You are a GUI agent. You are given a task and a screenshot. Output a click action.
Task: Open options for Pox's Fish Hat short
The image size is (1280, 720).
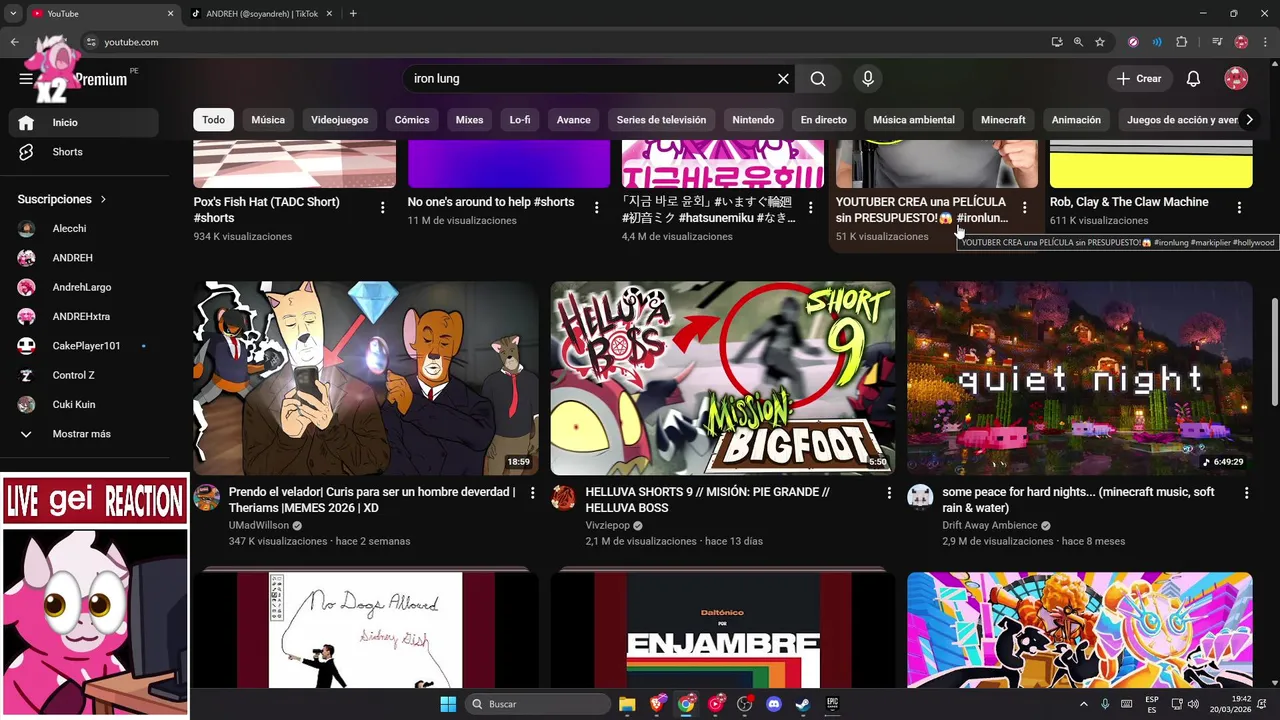coord(382,208)
